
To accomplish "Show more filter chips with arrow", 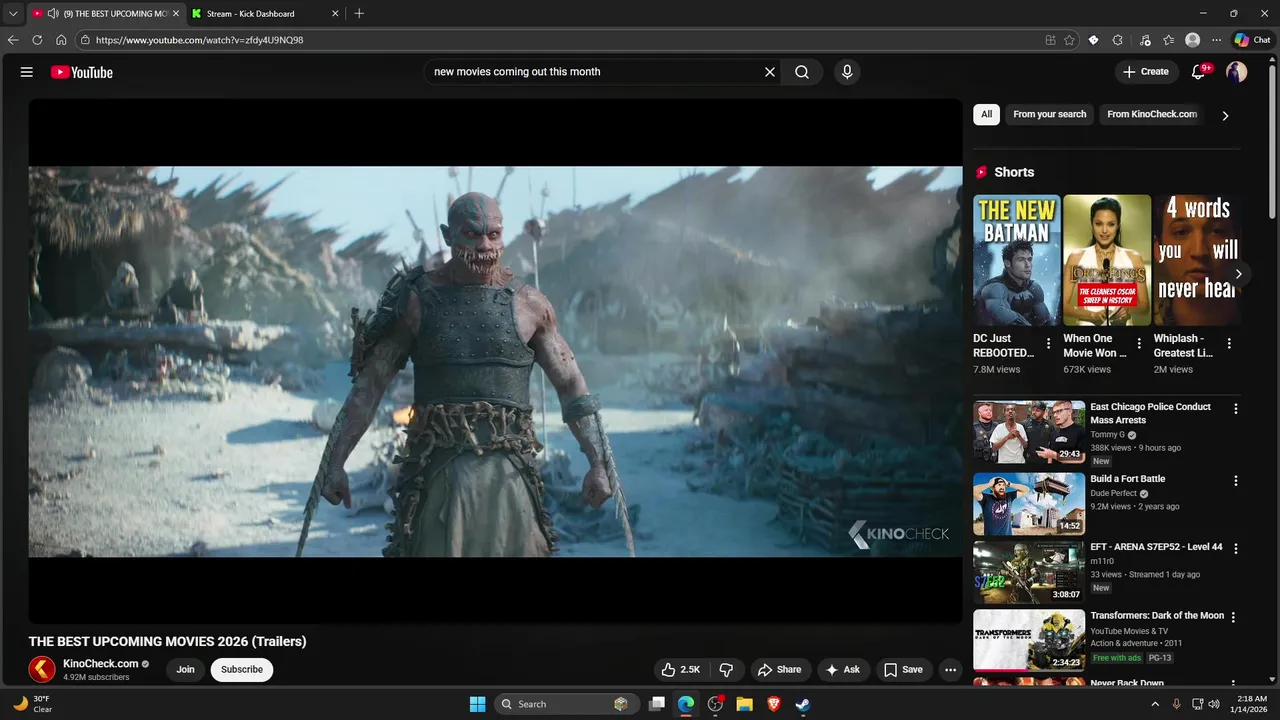I will [x=1225, y=115].
